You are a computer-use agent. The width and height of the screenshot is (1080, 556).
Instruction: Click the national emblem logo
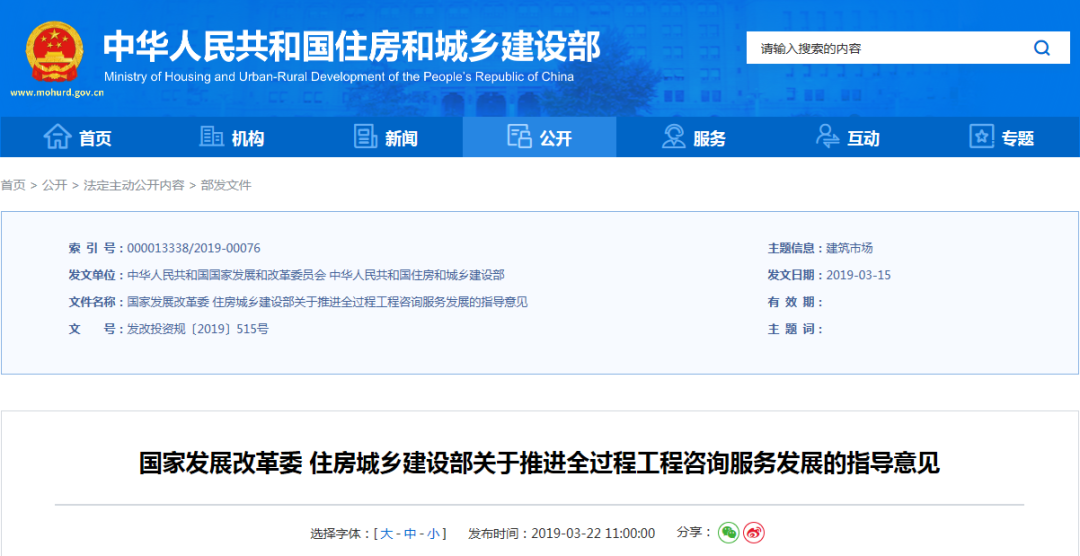56,52
